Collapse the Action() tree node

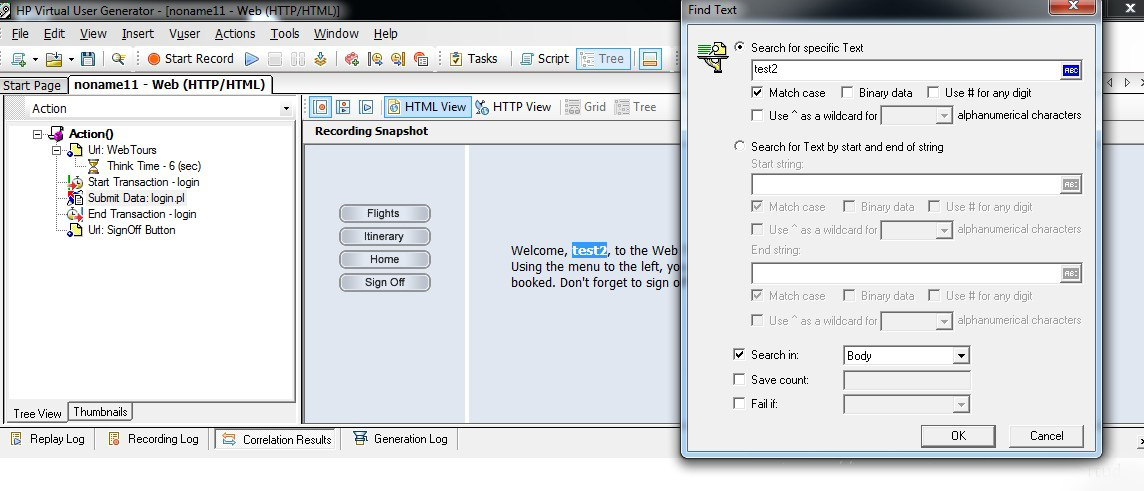point(38,135)
